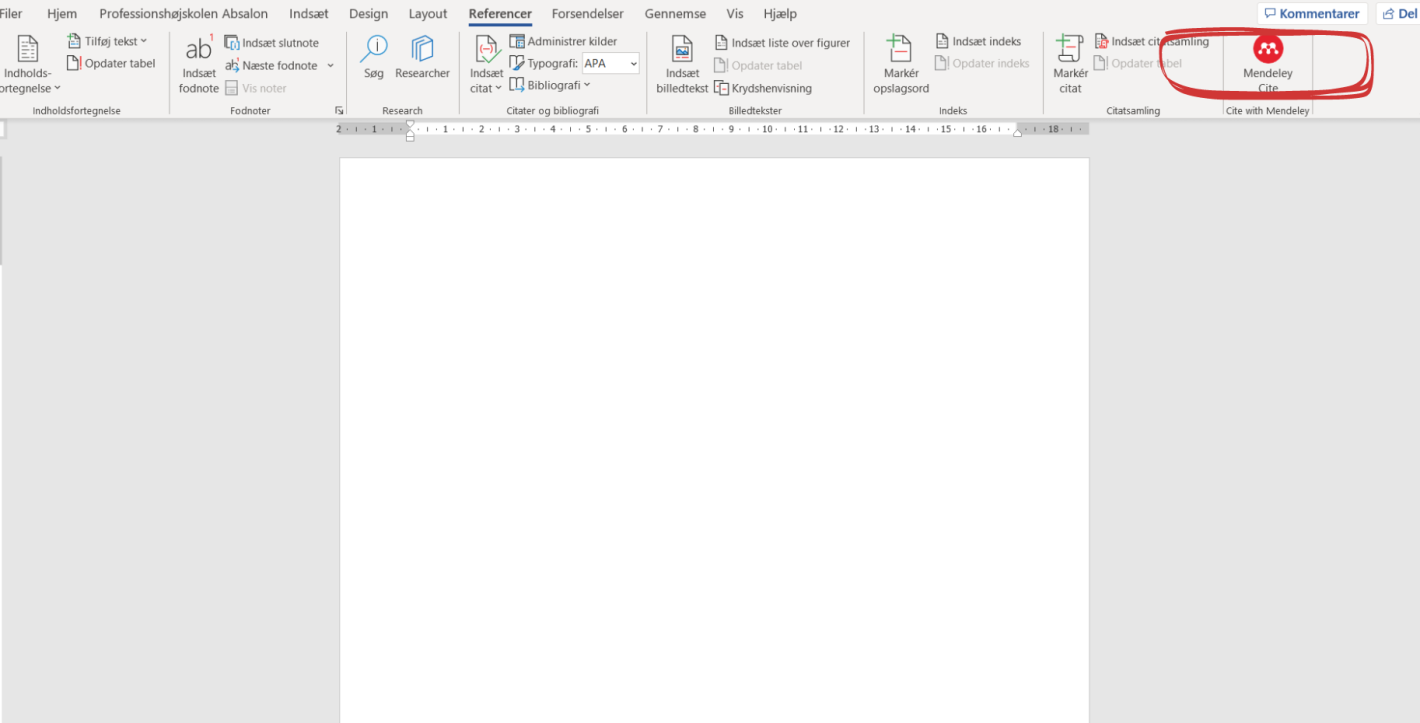1420x723 pixels.
Task: Click the Kommentarer button
Action: [1312, 14]
